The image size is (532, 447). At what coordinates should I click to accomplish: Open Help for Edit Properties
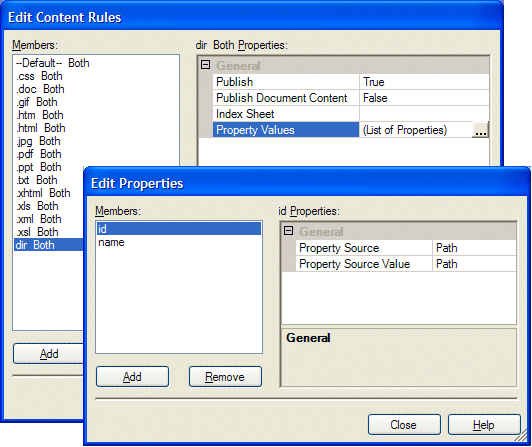point(484,424)
